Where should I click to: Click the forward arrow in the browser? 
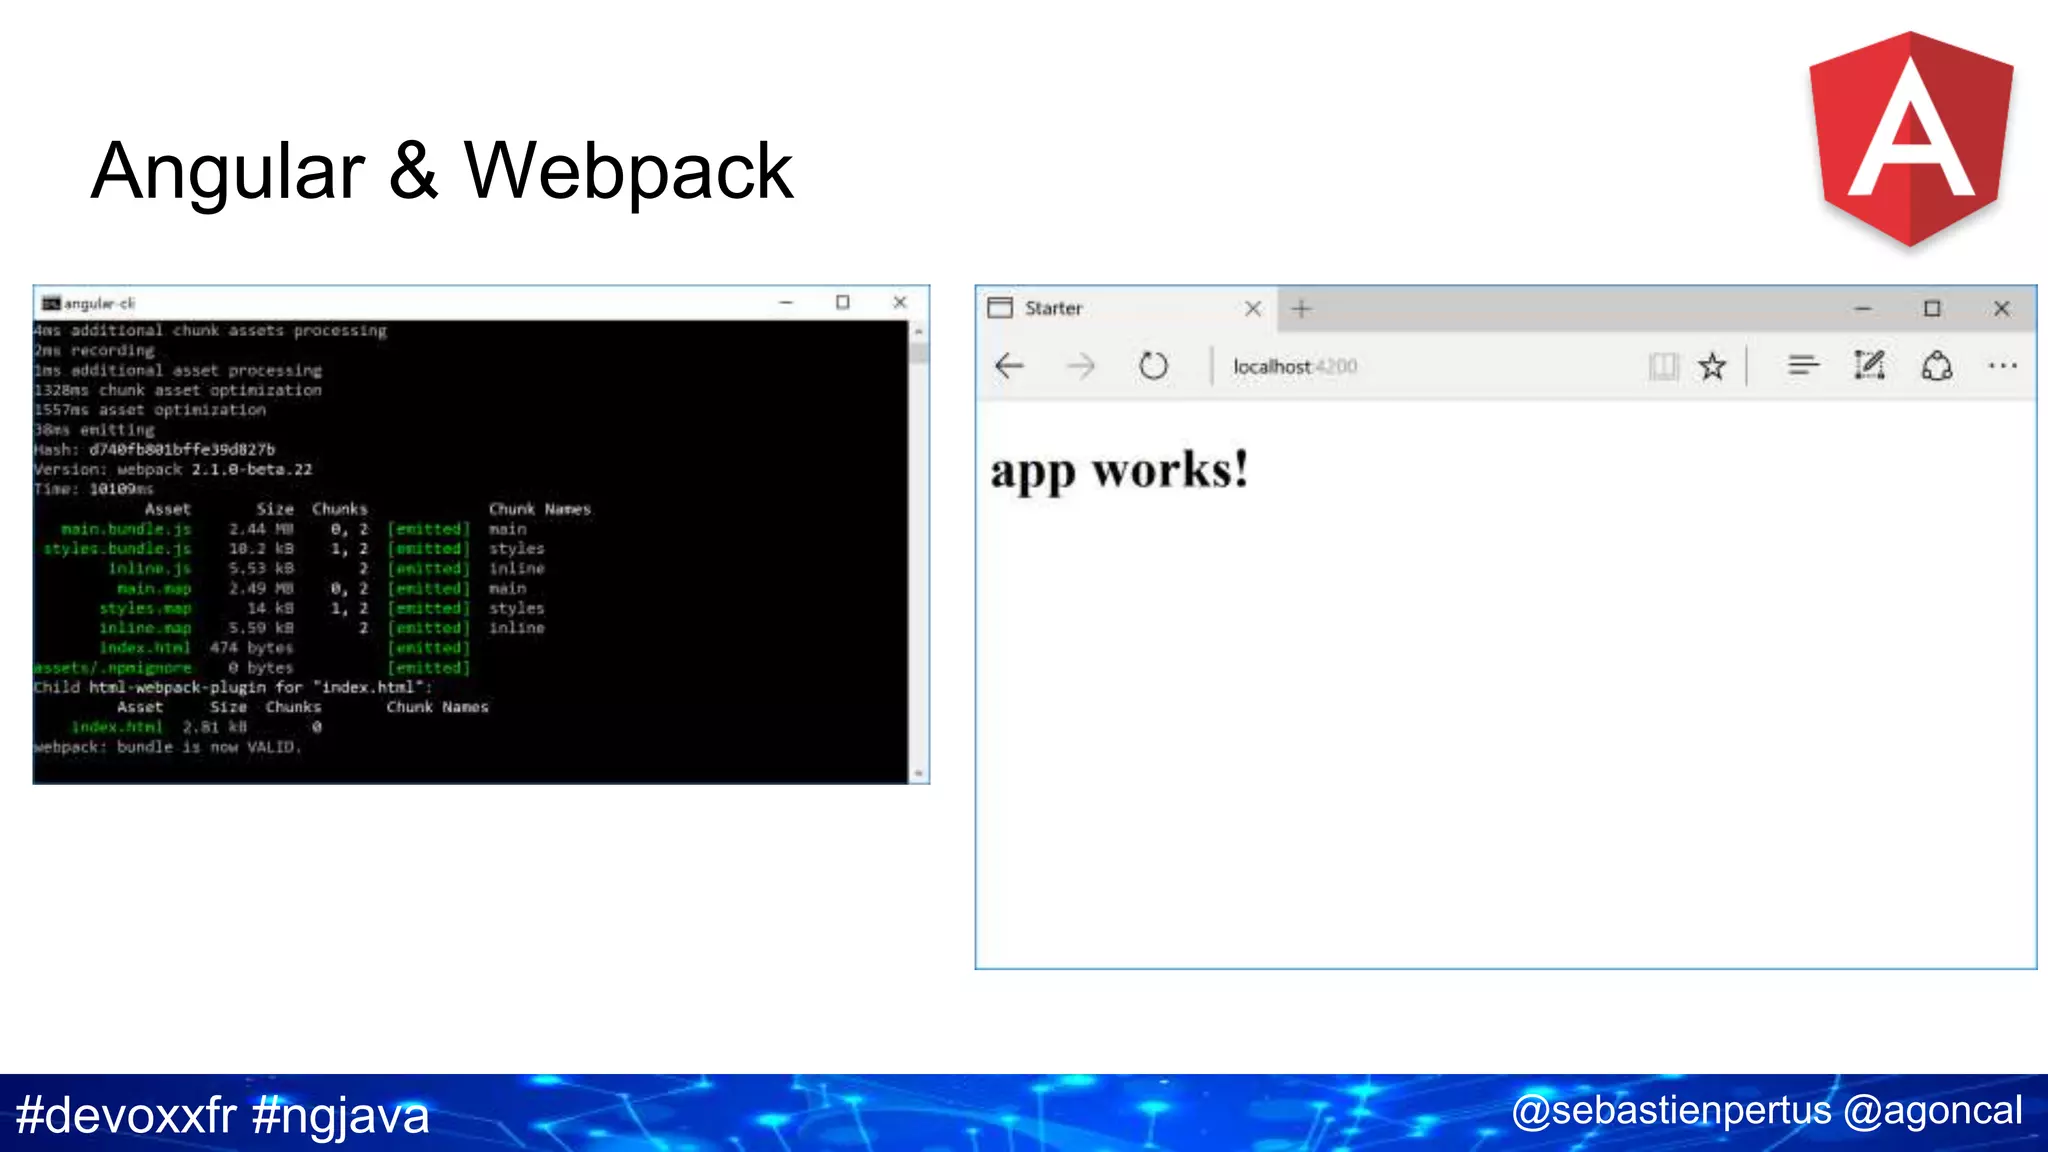coord(1081,366)
